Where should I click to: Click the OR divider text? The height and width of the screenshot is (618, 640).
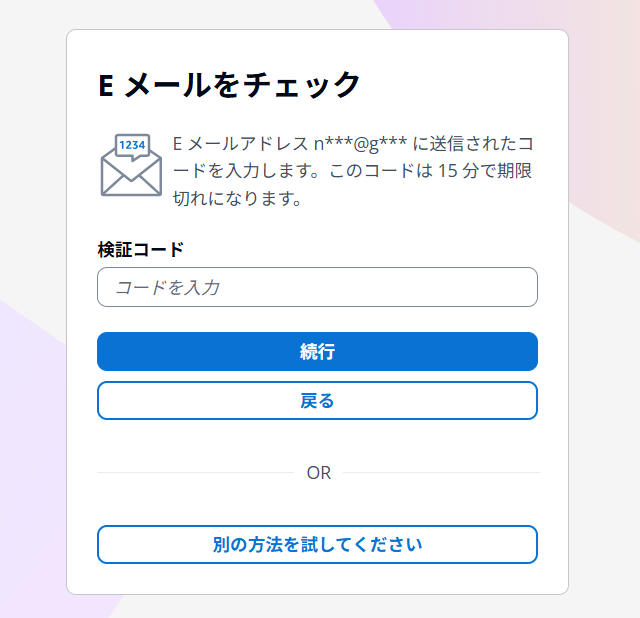coord(318,473)
